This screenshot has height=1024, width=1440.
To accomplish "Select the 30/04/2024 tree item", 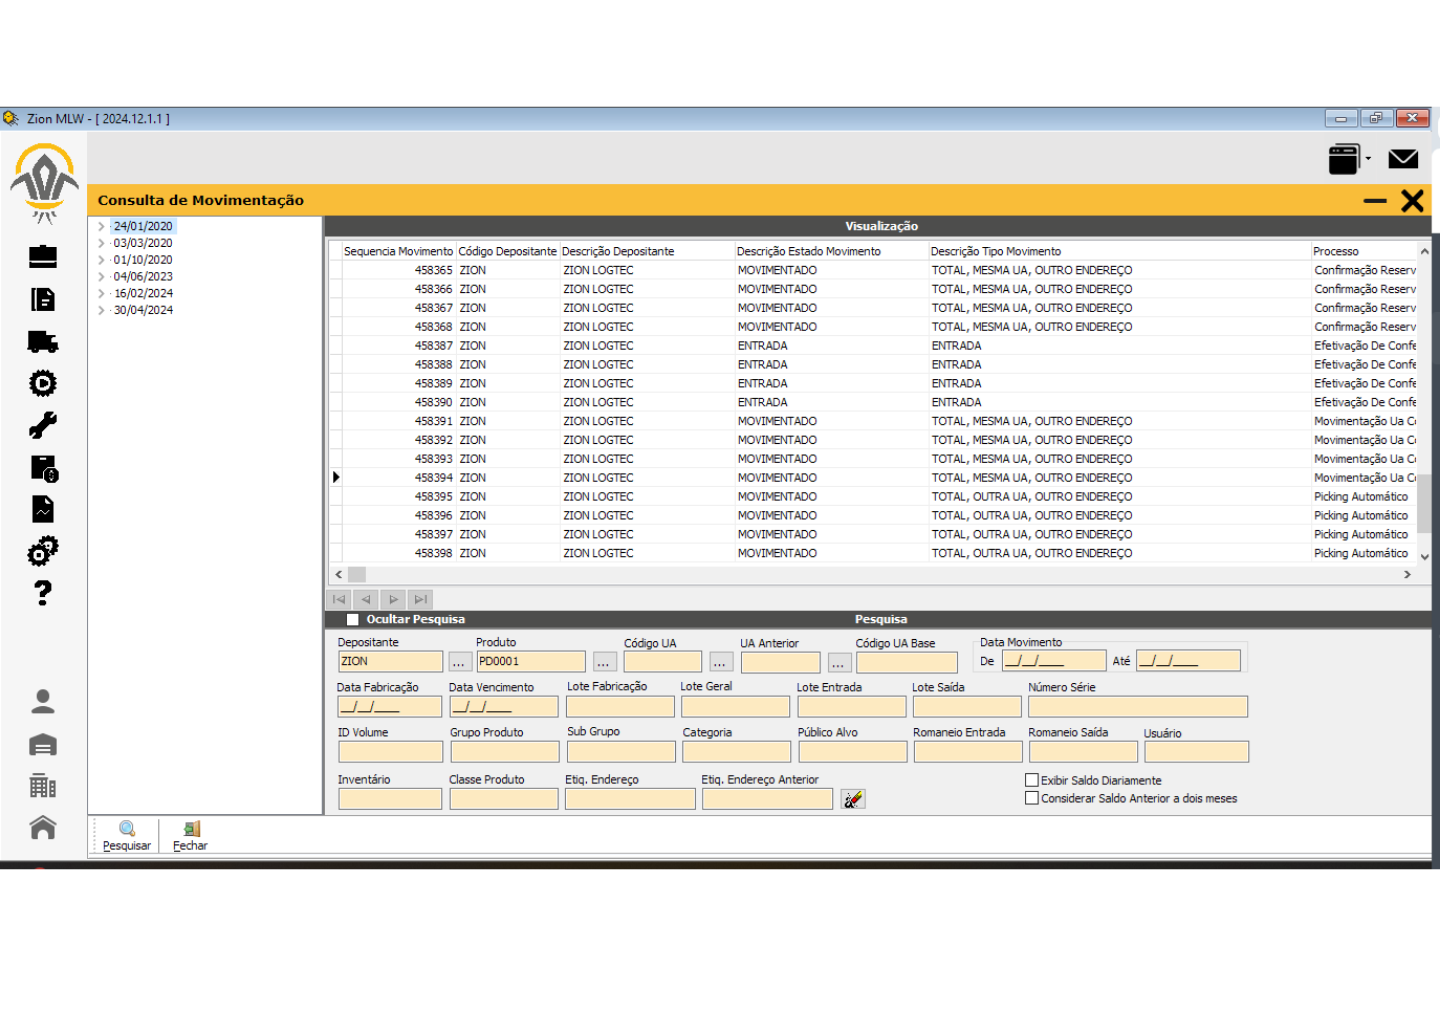I will point(143,310).
